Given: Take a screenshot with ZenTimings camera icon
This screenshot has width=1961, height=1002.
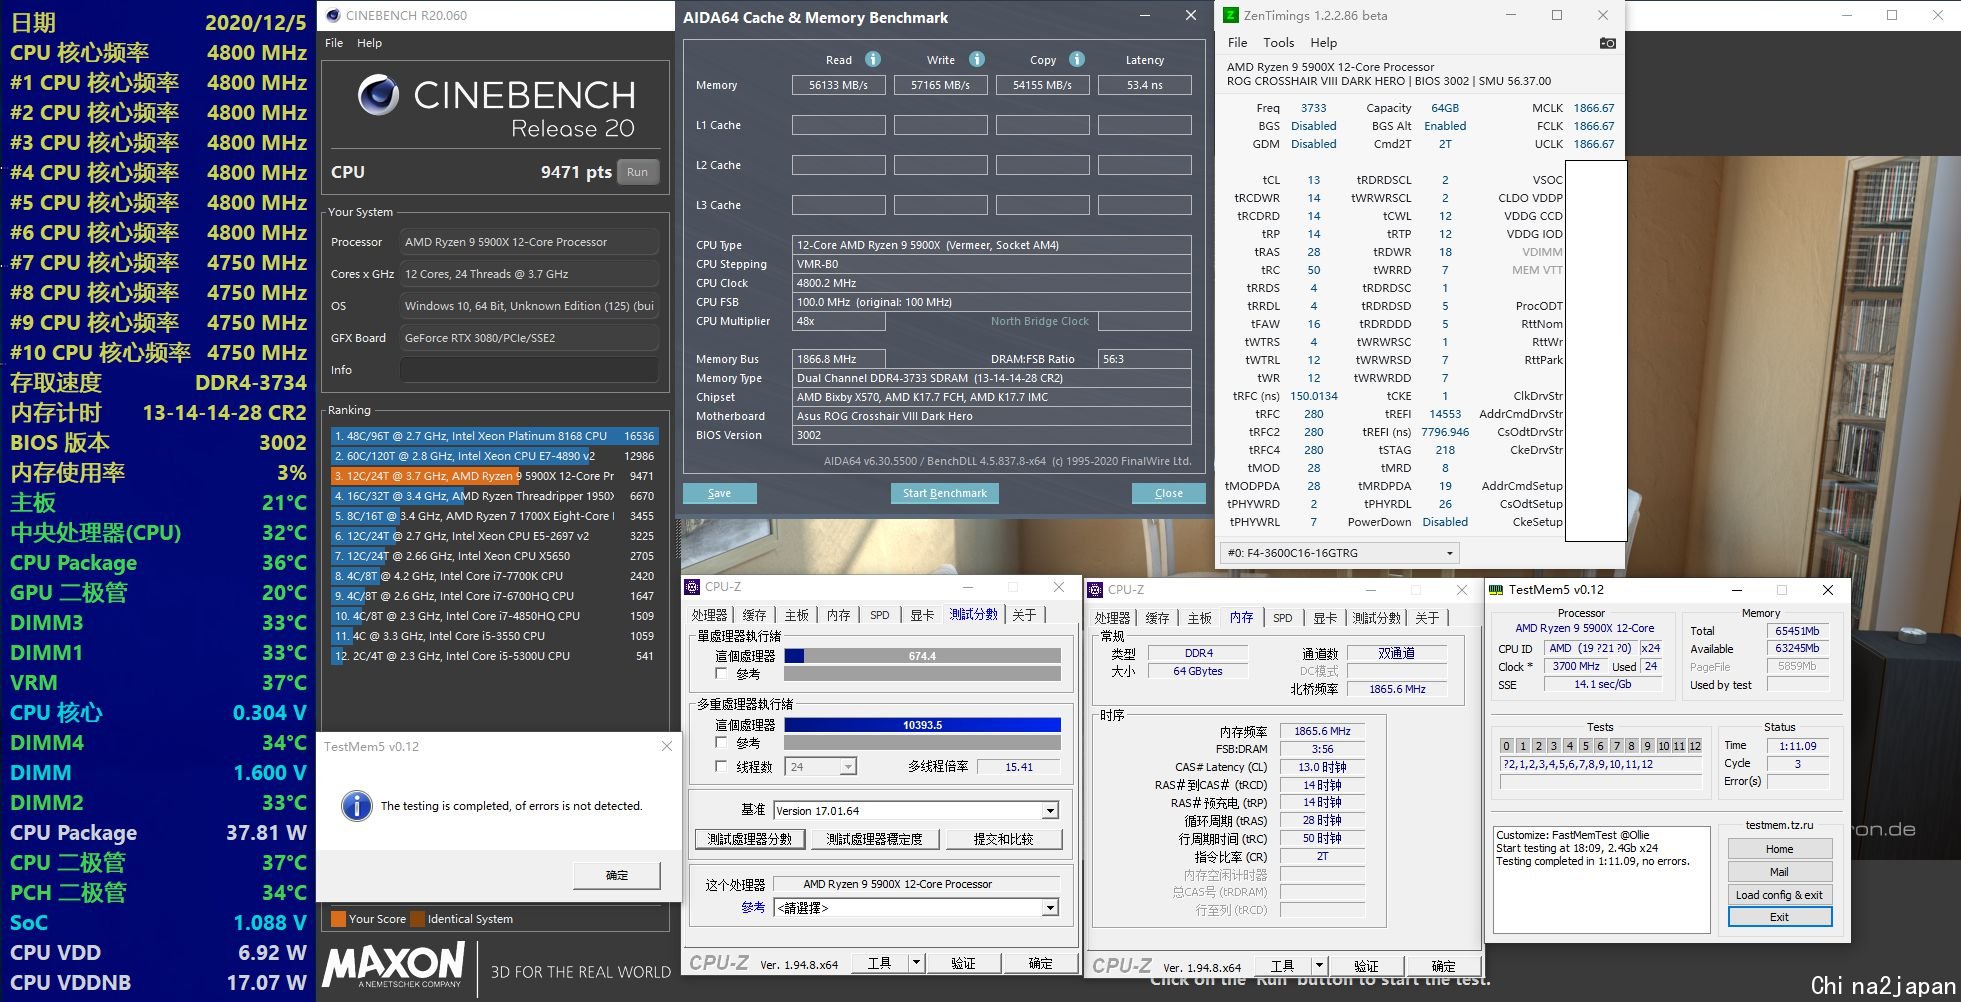Looking at the screenshot, I should [1607, 43].
